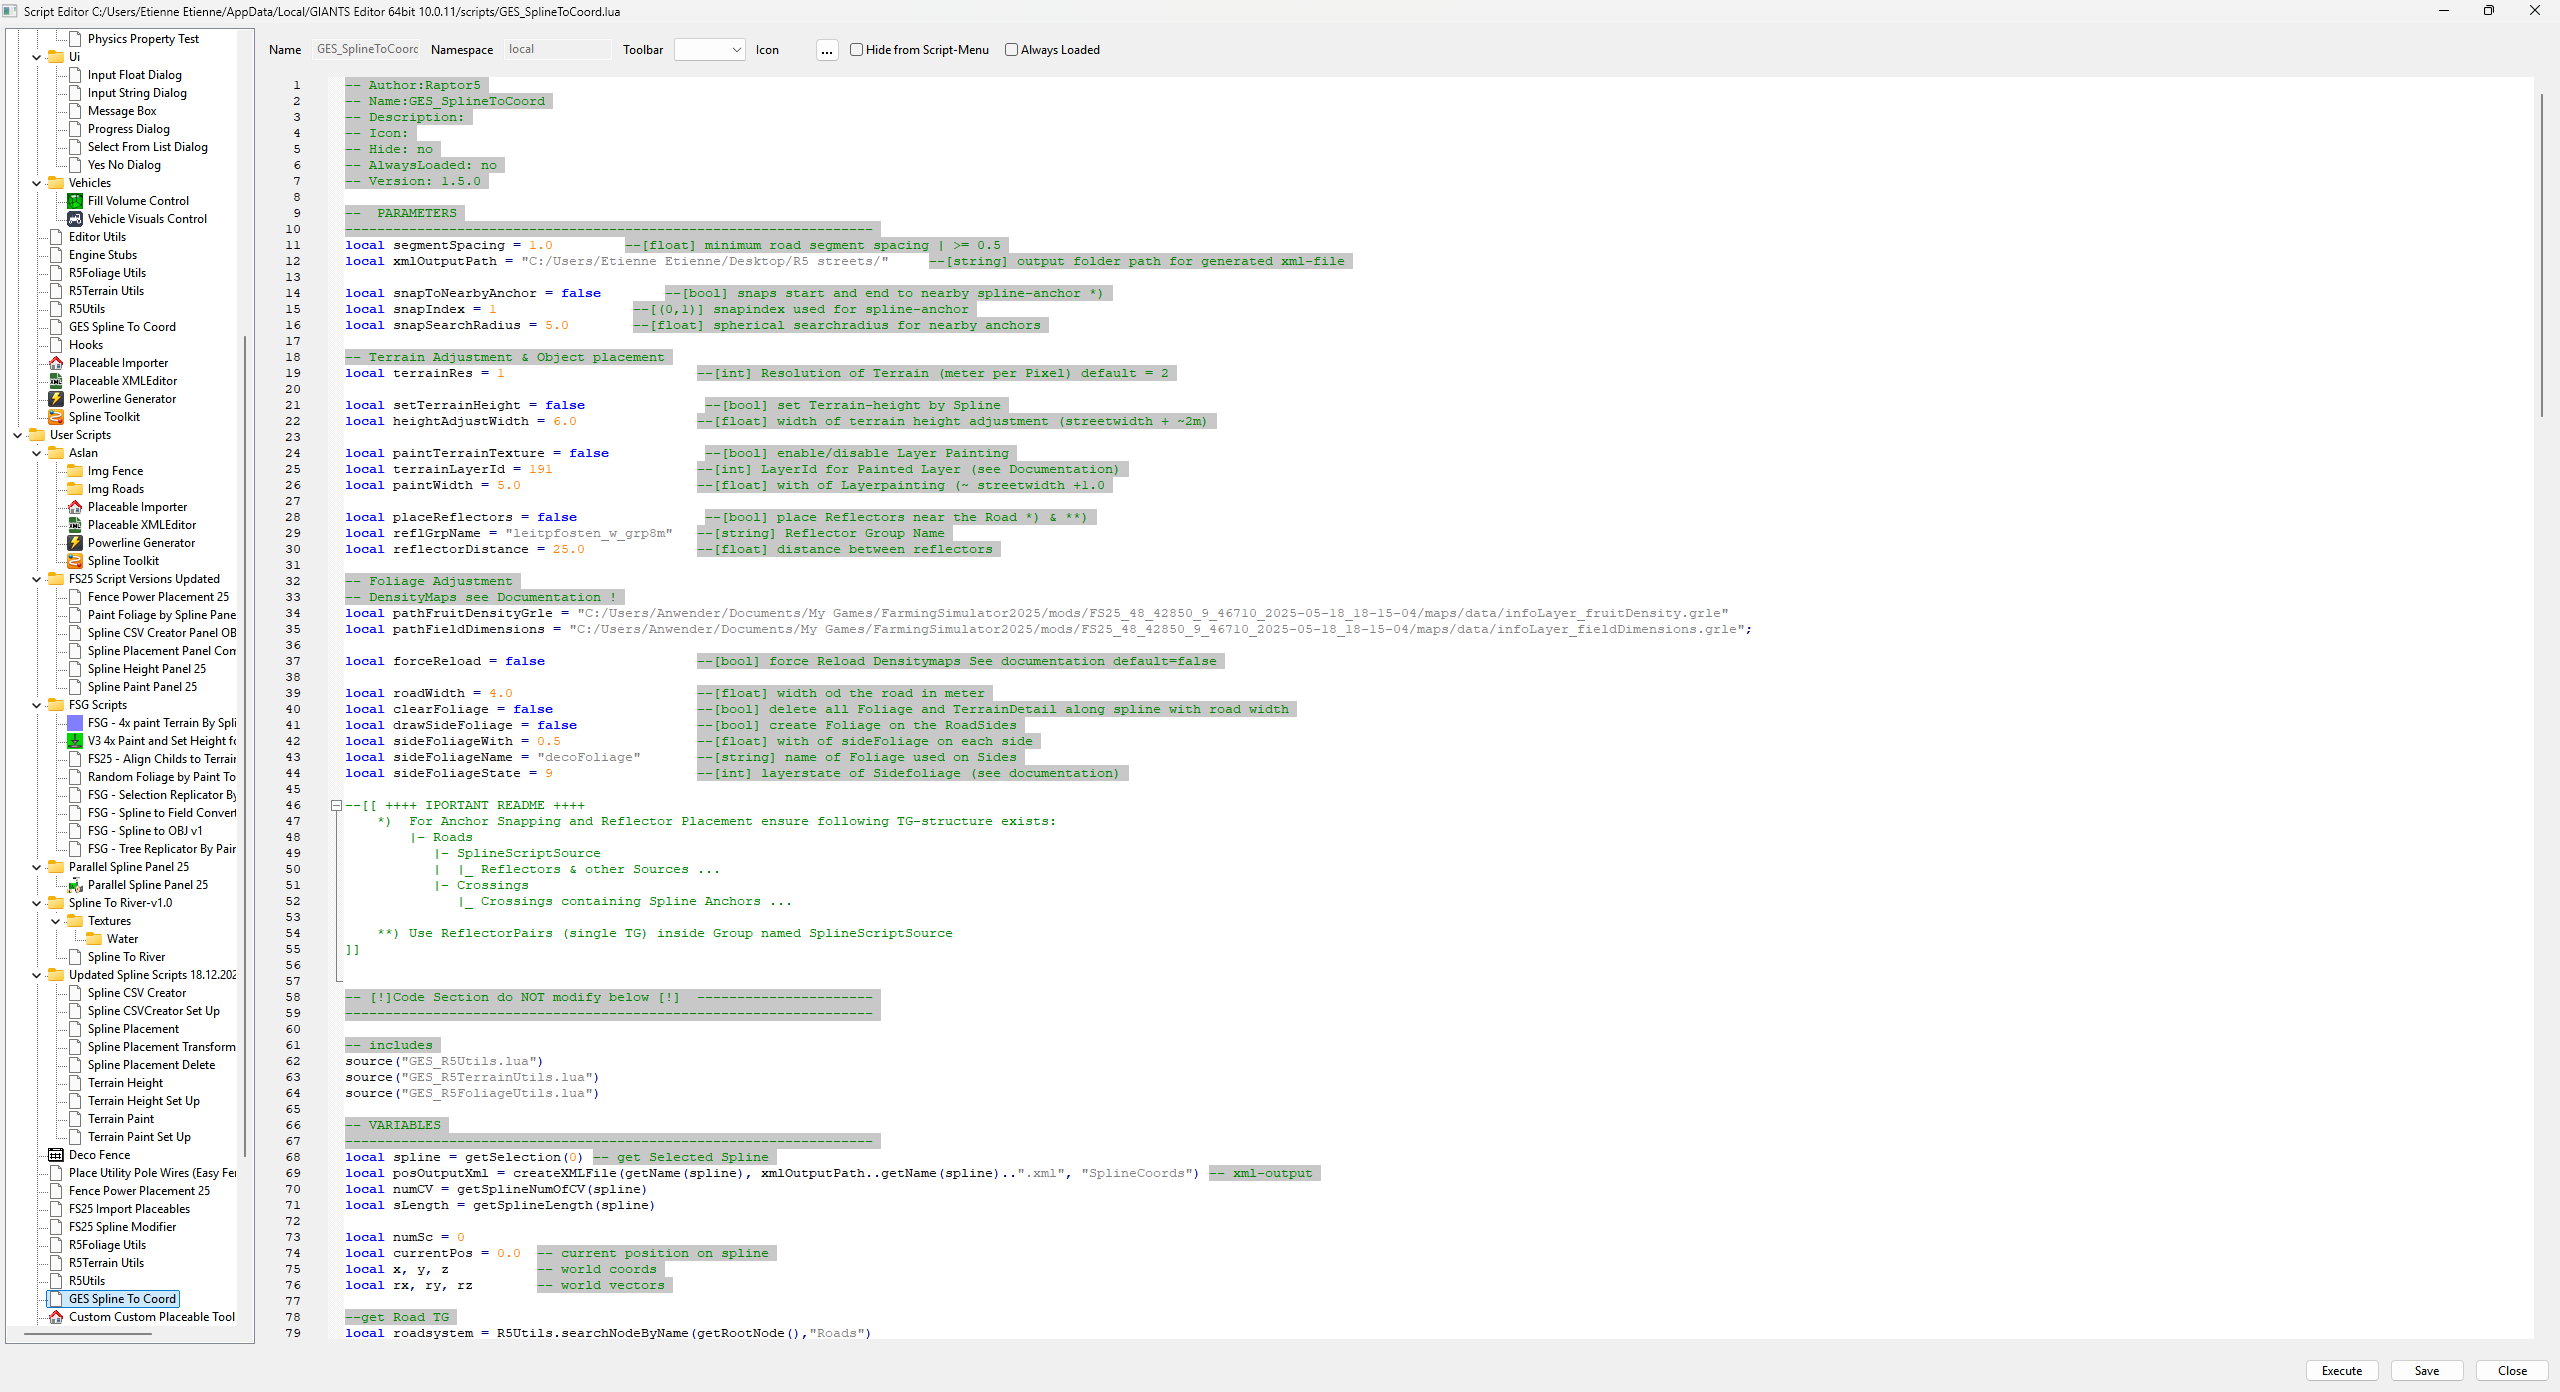The image size is (2560, 1392).
Task: Select Terrain Paint Set Up item
Action: (x=139, y=1137)
